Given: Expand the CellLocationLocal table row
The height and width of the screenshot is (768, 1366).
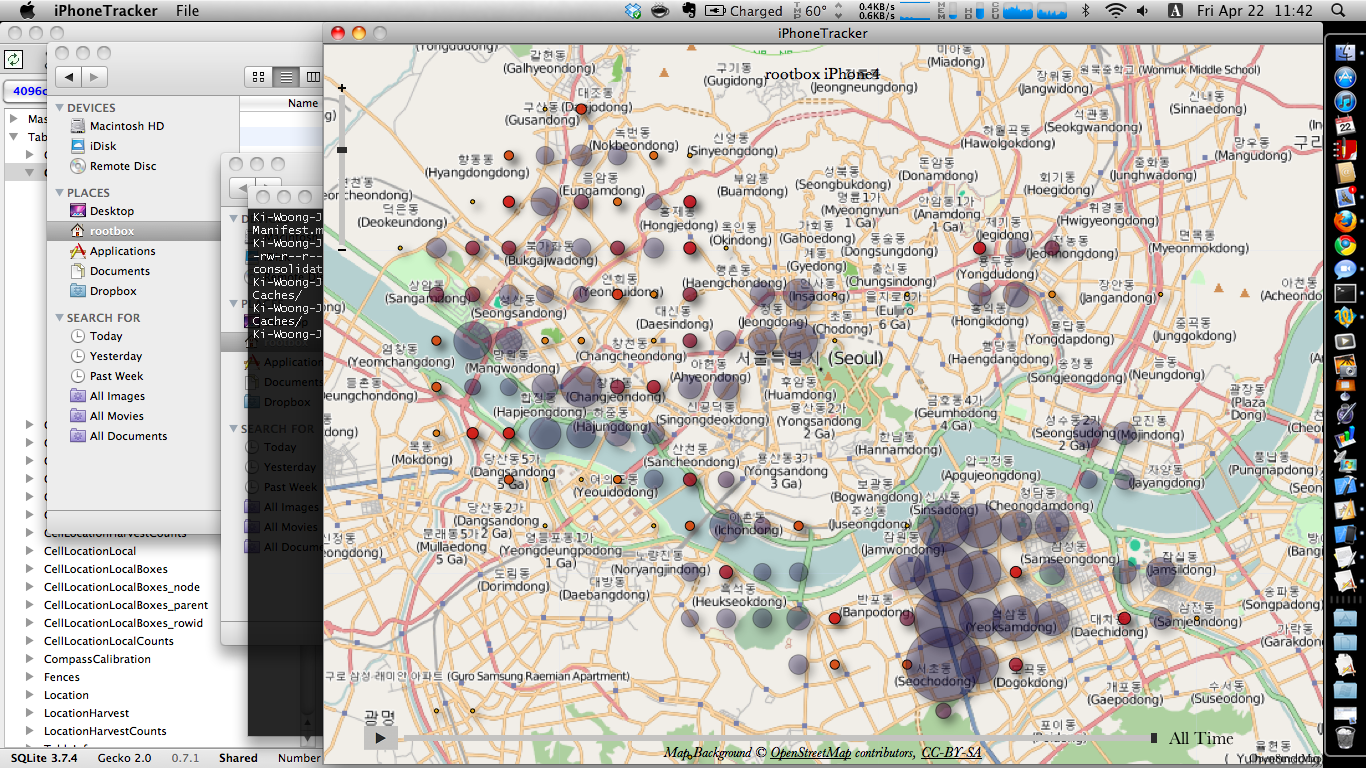Looking at the screenshot, I should tap(30, 551).
